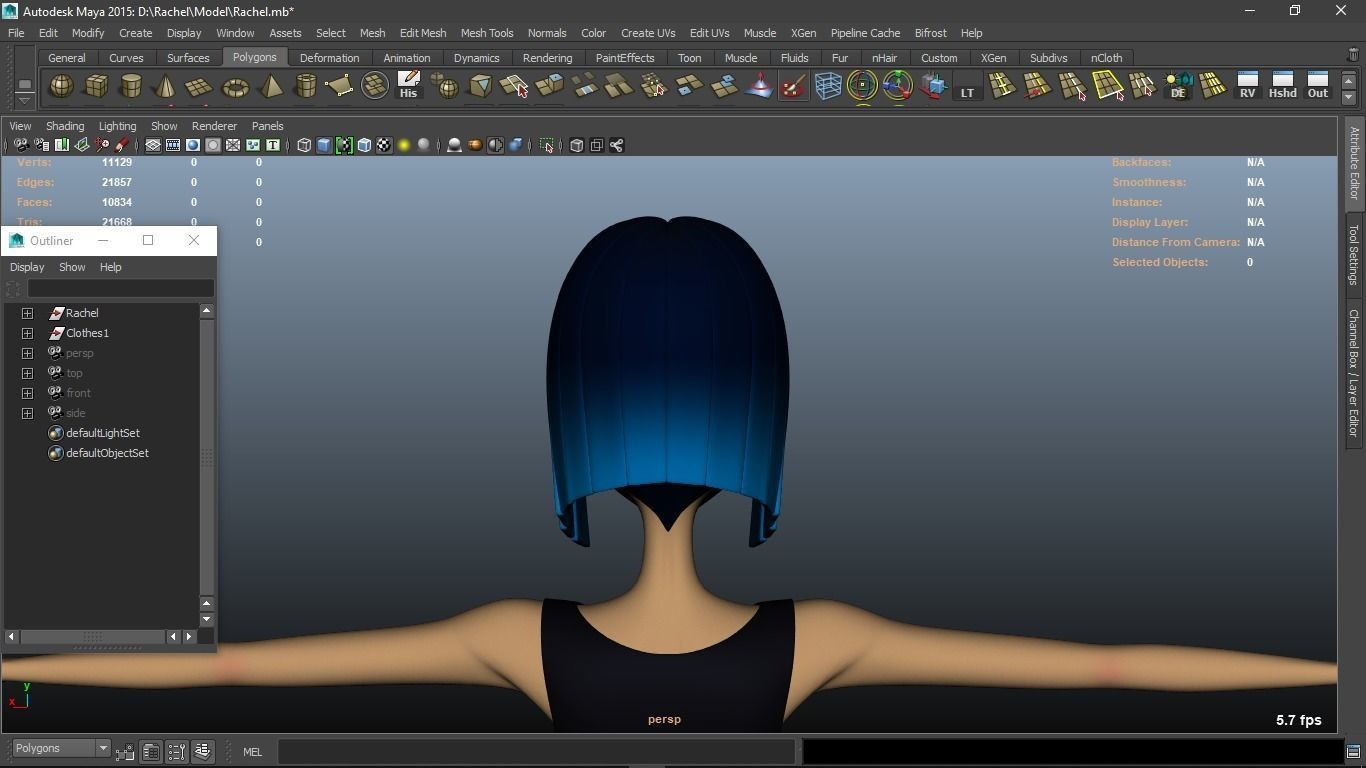The height and width of the screenshot is (768, 1366).
Task: Open the Out outliner shelf button
Action: click(1318, 87)
